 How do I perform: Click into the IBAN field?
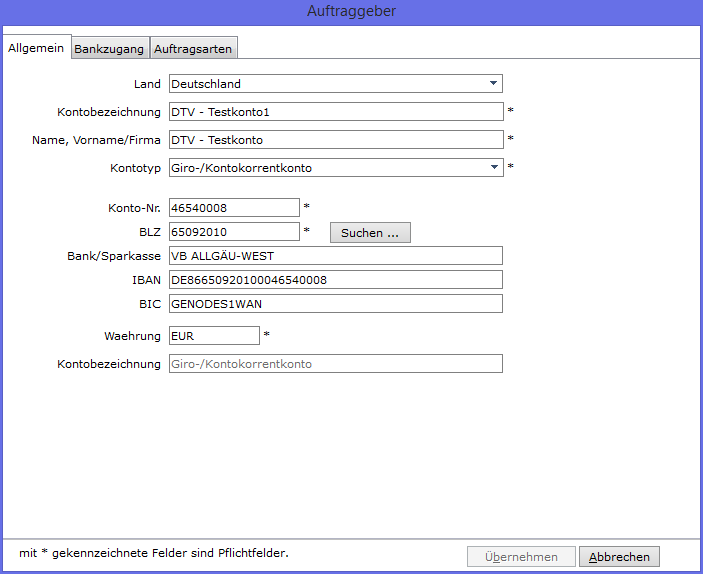coord(336,280)
